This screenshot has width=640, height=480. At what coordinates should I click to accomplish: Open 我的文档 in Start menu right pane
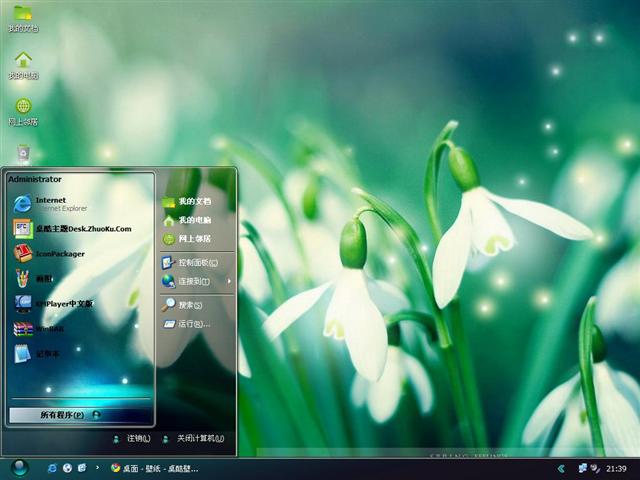tap(187, 201)
